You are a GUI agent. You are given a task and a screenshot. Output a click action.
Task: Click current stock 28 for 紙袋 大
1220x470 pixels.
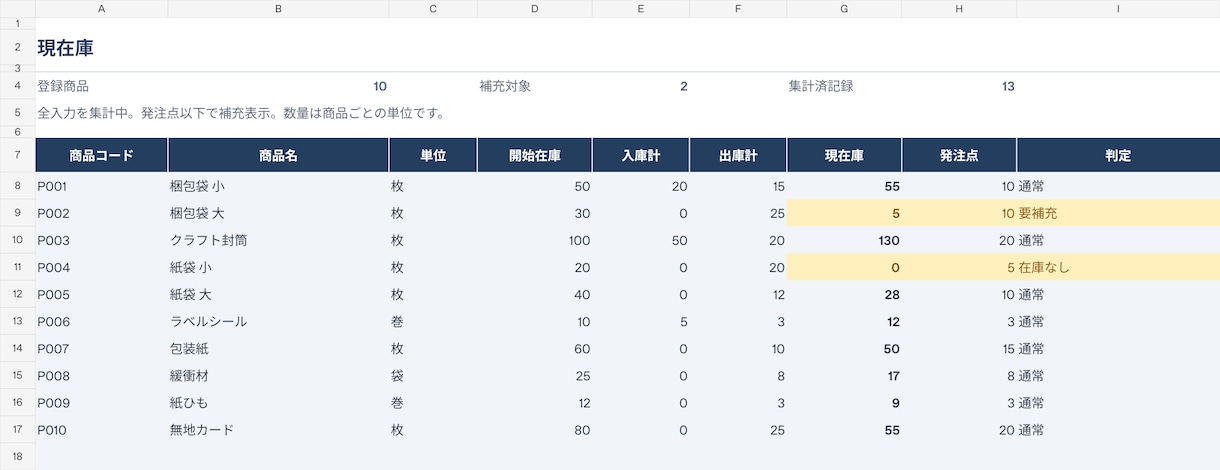tap(892, 294)
